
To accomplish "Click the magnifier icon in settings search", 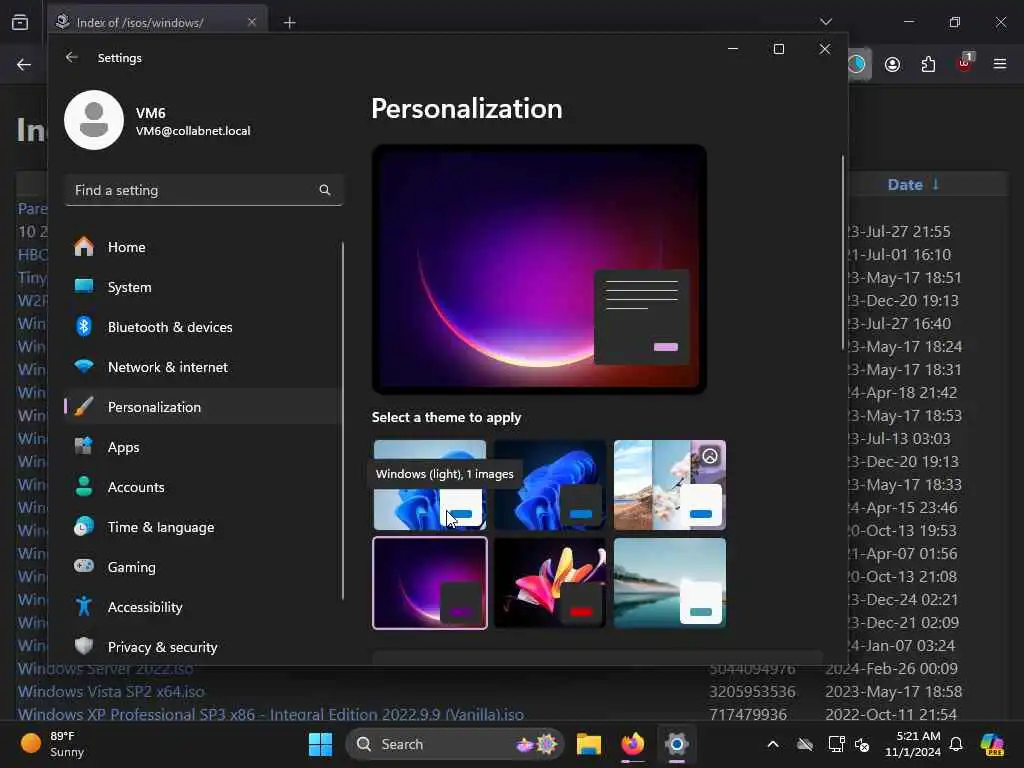I will point(325,190).
